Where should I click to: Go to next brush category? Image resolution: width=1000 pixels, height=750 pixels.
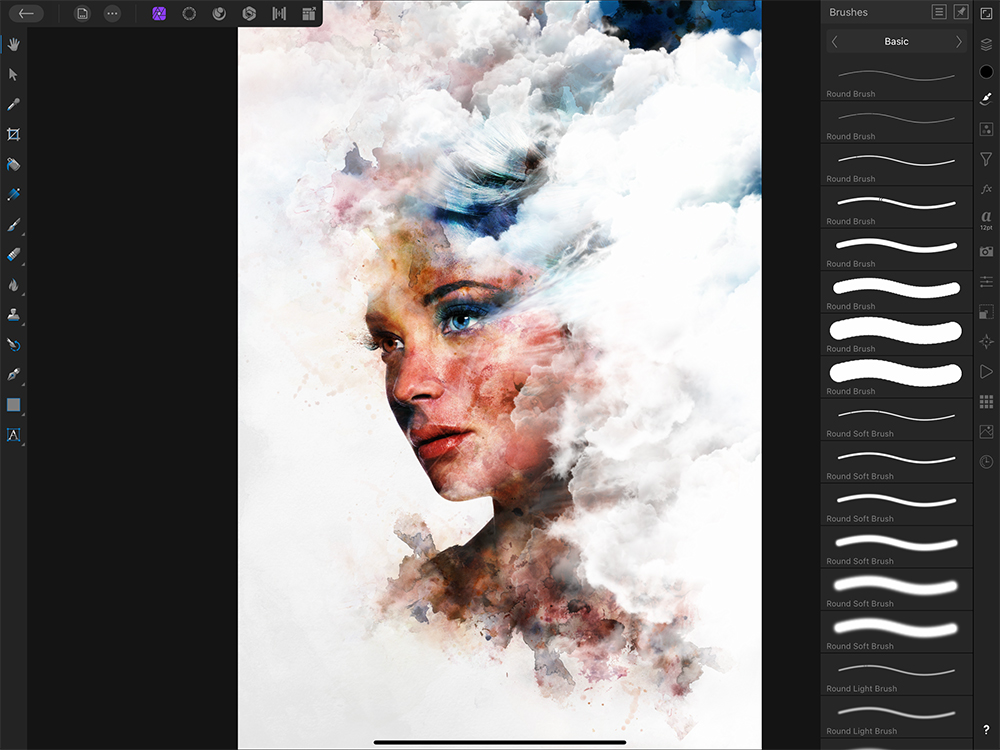pyautogui.click(x=958, y=42)
